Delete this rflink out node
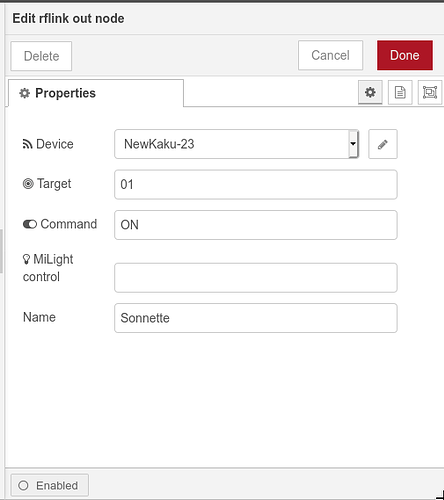This screenshot has width=444, height=500. click(41, 56)
